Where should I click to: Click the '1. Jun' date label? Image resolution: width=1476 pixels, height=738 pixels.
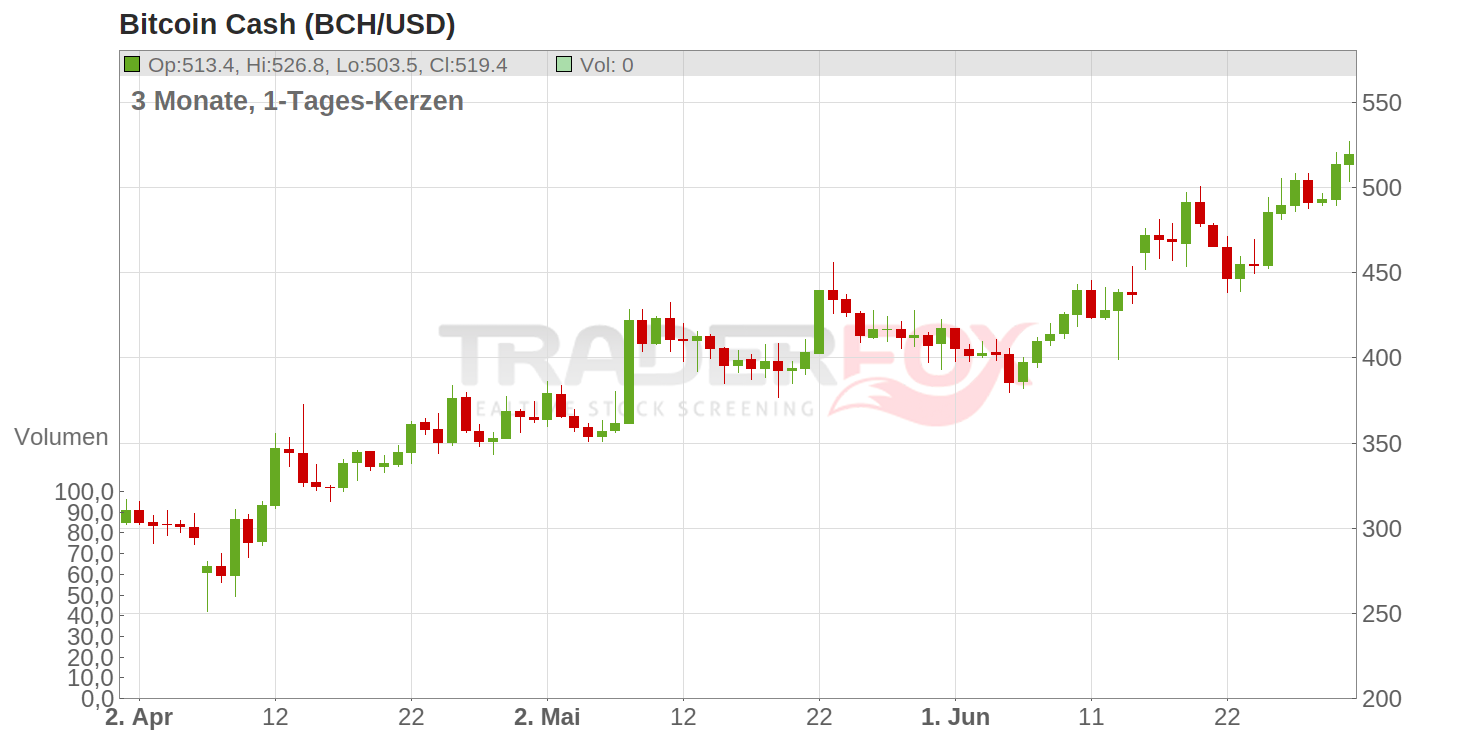tap(955, 717)
